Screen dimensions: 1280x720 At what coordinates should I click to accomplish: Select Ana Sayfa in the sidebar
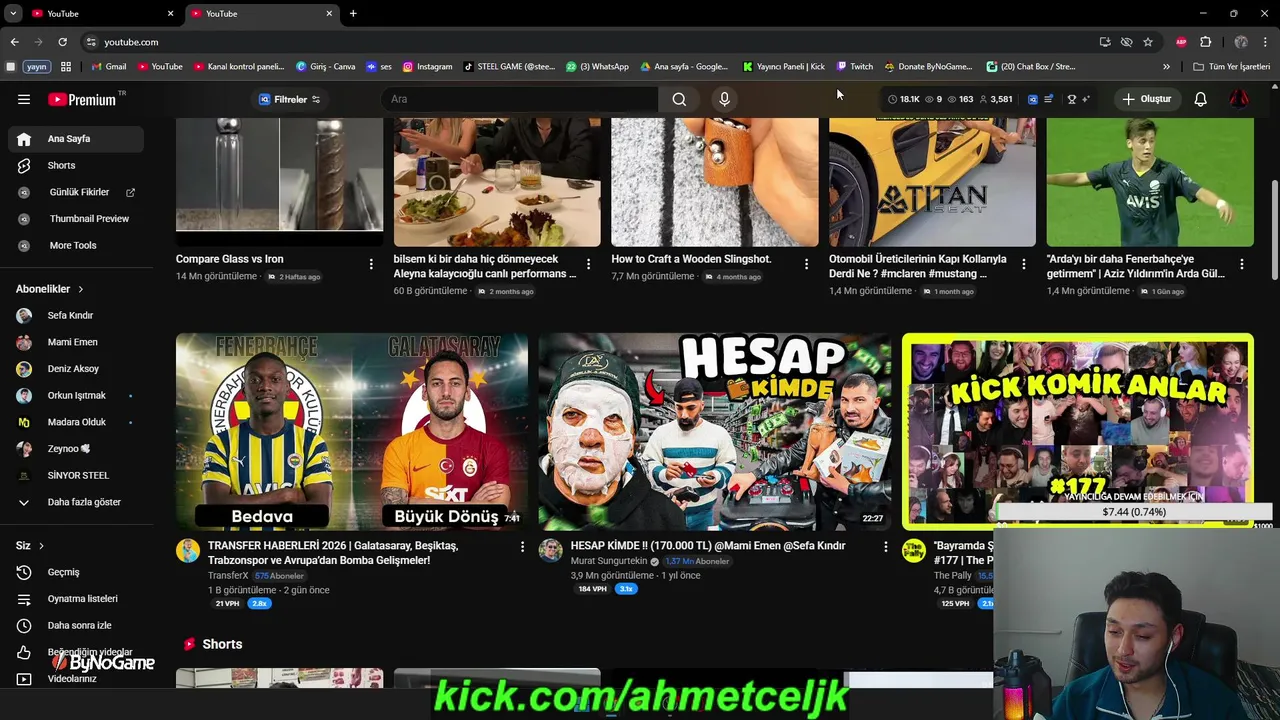tap(76, 139)
